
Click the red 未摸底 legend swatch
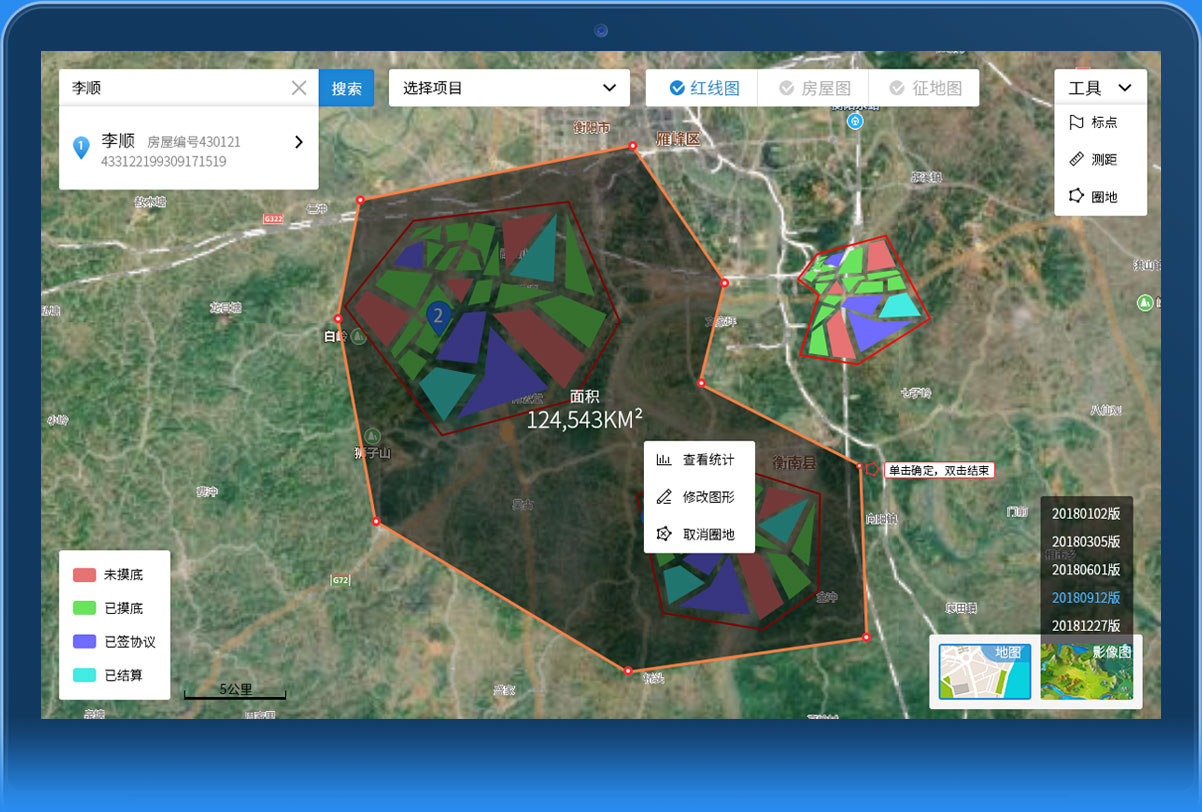point(84,575)
